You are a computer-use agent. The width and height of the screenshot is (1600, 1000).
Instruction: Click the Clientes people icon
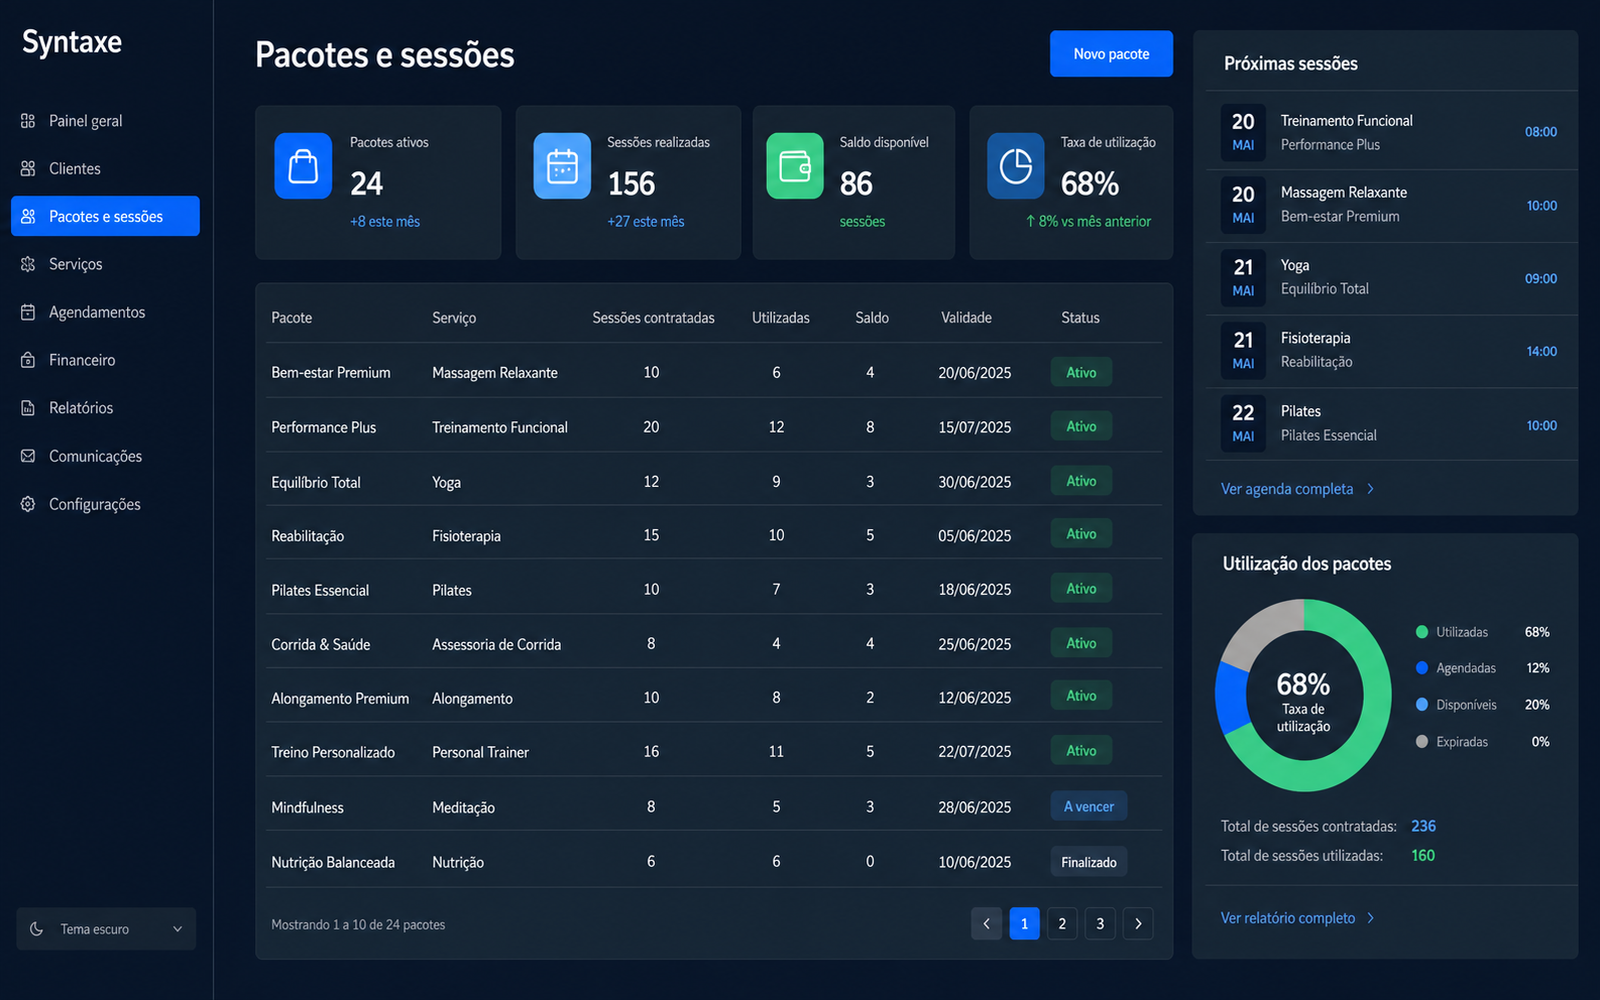28,169
